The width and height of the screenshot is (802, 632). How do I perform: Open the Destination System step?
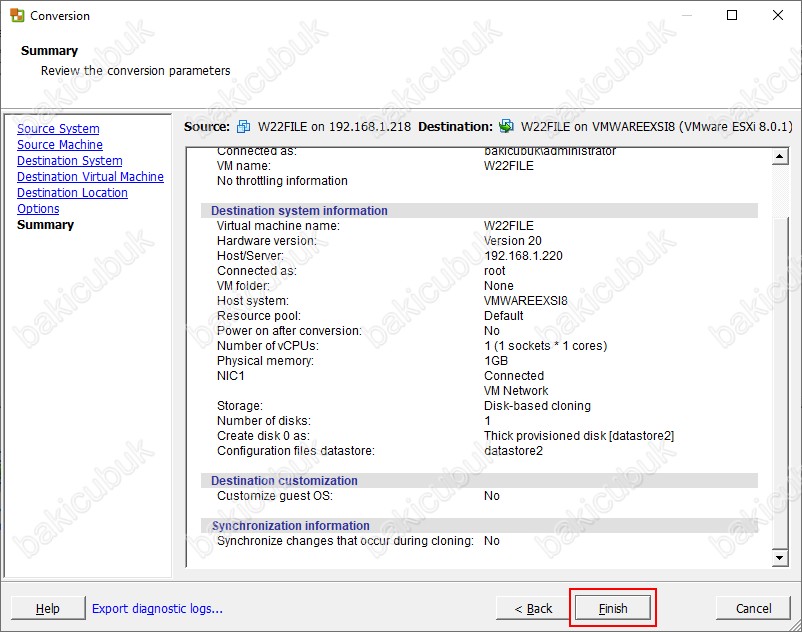pyautogui.click(x=70, y=161)
